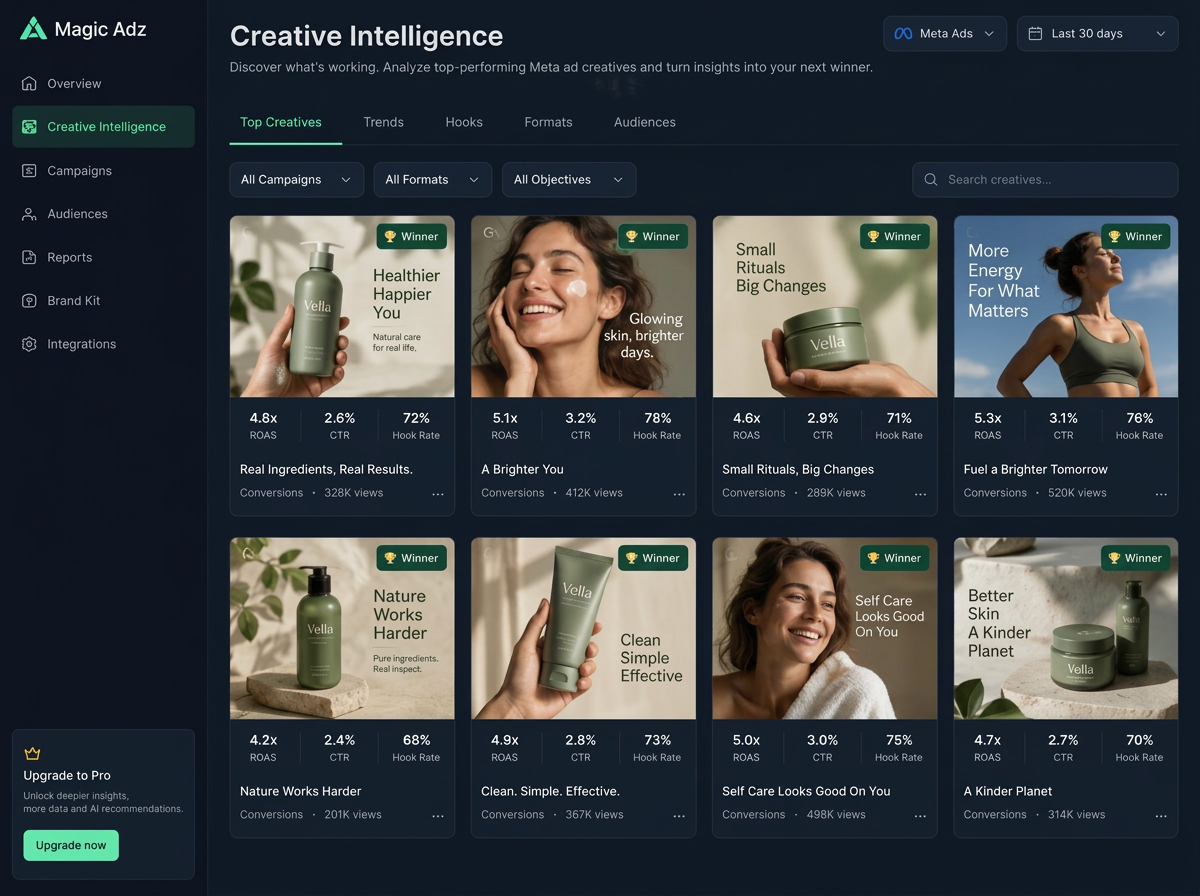Open more options for Real Ingredients, Real Results

pyautogui.click(x=437, y=494)
